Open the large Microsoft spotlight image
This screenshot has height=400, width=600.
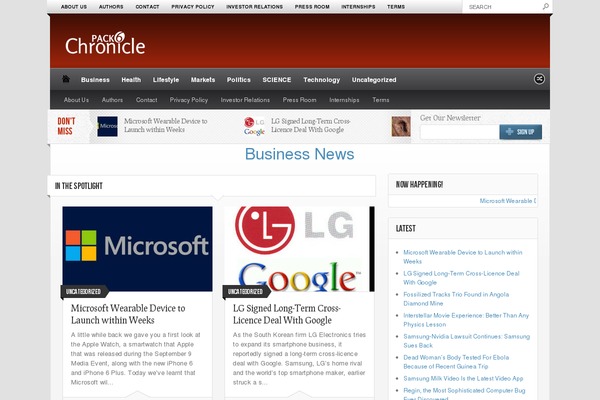tap(137, 249)
